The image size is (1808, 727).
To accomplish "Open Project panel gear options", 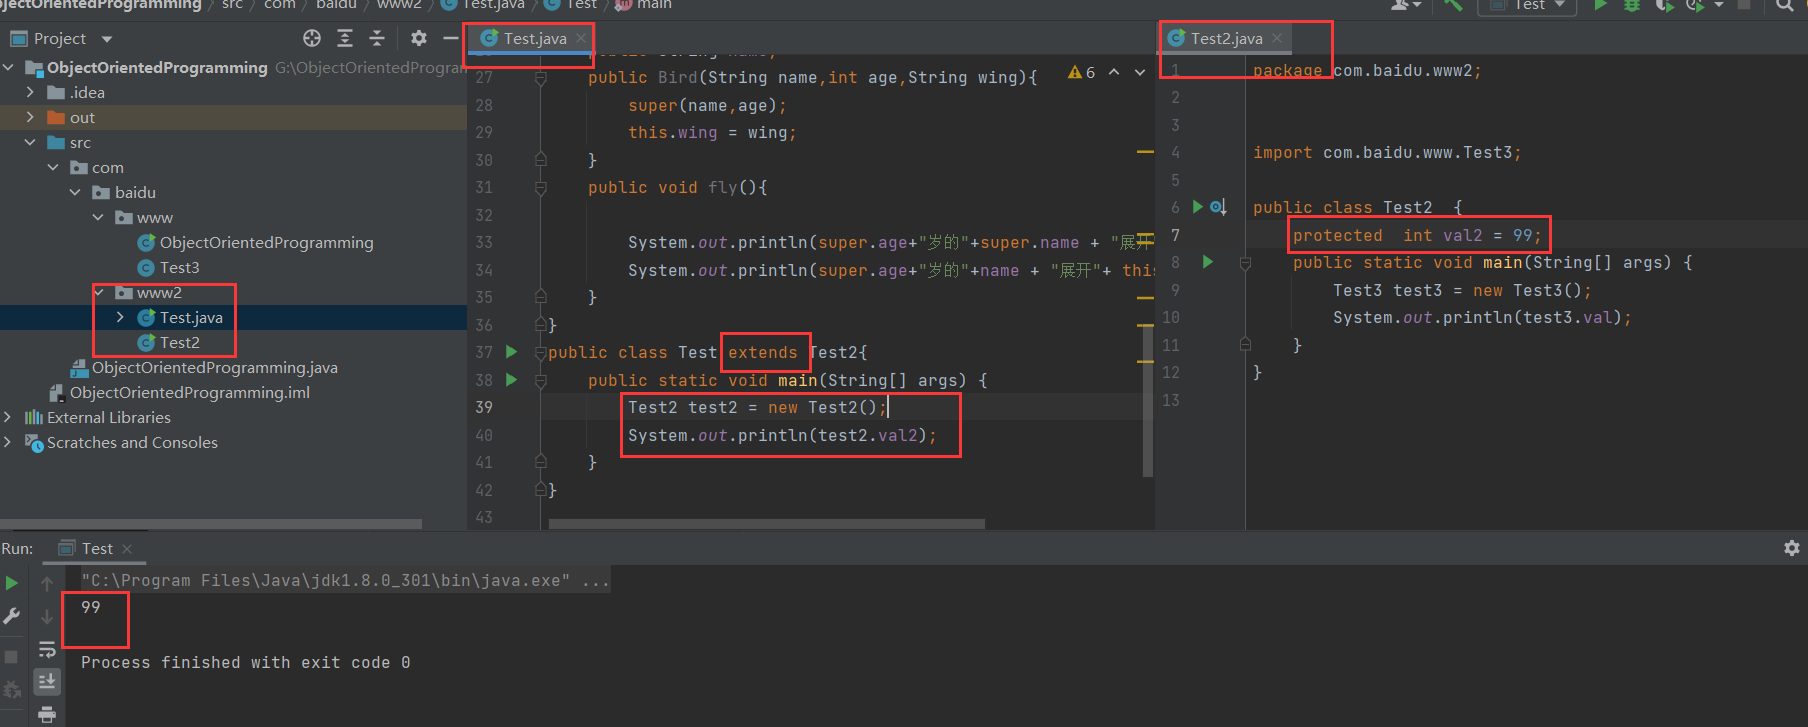I will point(418,38).
